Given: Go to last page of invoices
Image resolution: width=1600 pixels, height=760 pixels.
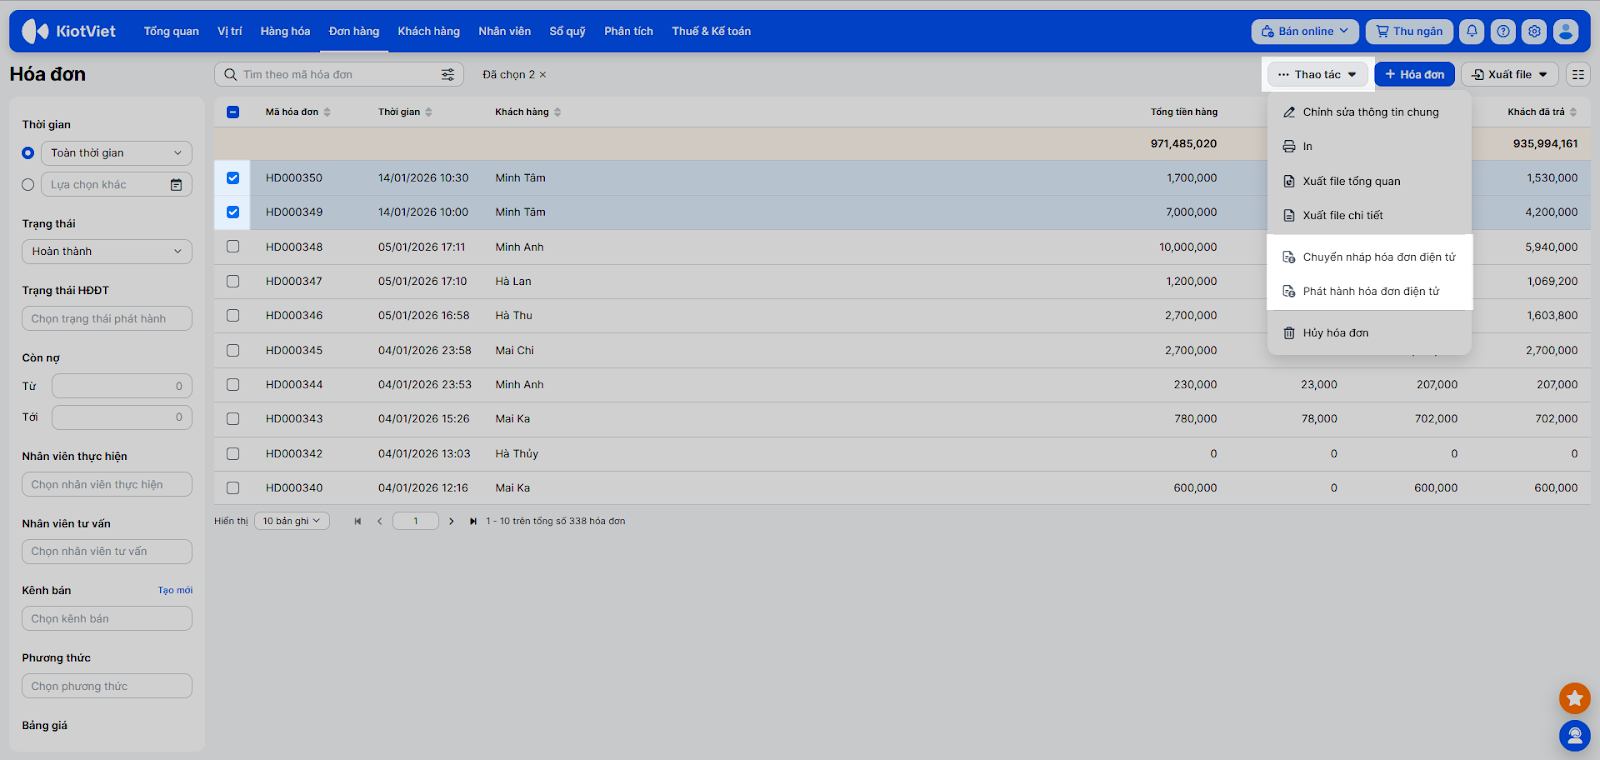Looking at the screenshot, I should (473, 521).
